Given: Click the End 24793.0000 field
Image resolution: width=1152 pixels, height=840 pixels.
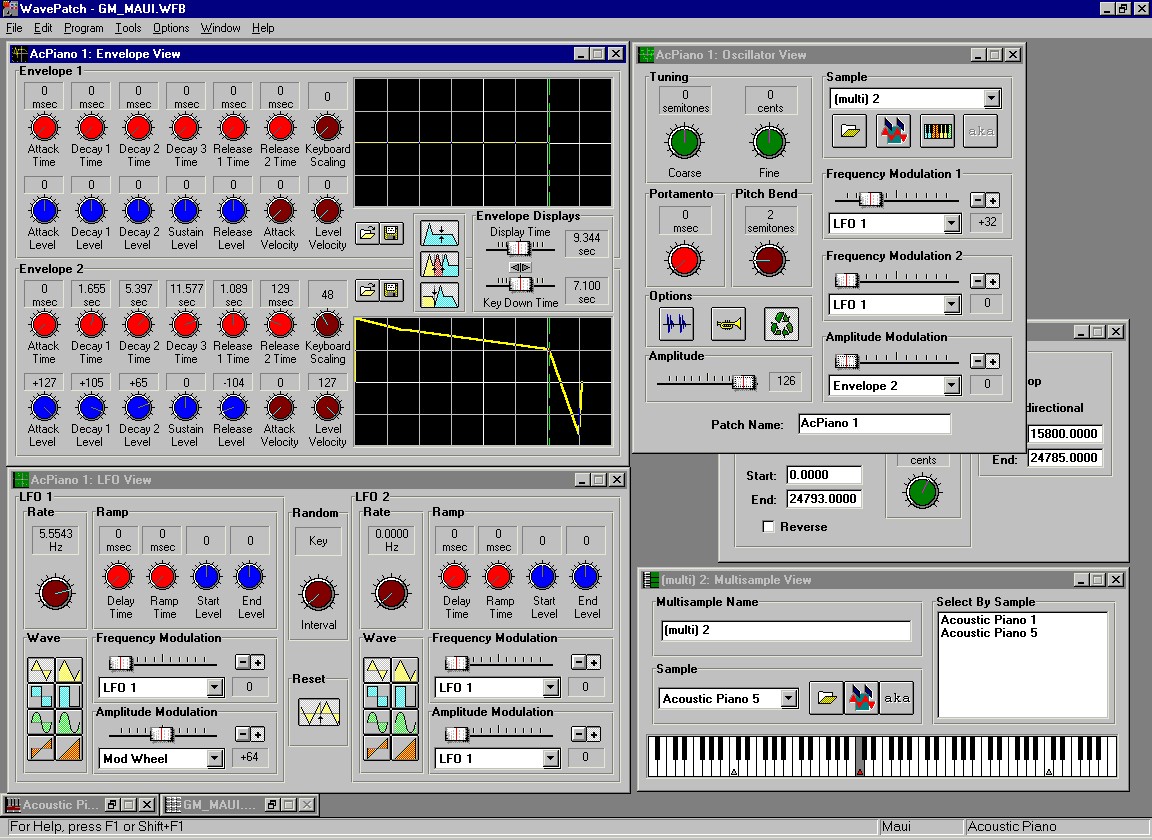Looking at the screenshot, I should pos(824,499).
